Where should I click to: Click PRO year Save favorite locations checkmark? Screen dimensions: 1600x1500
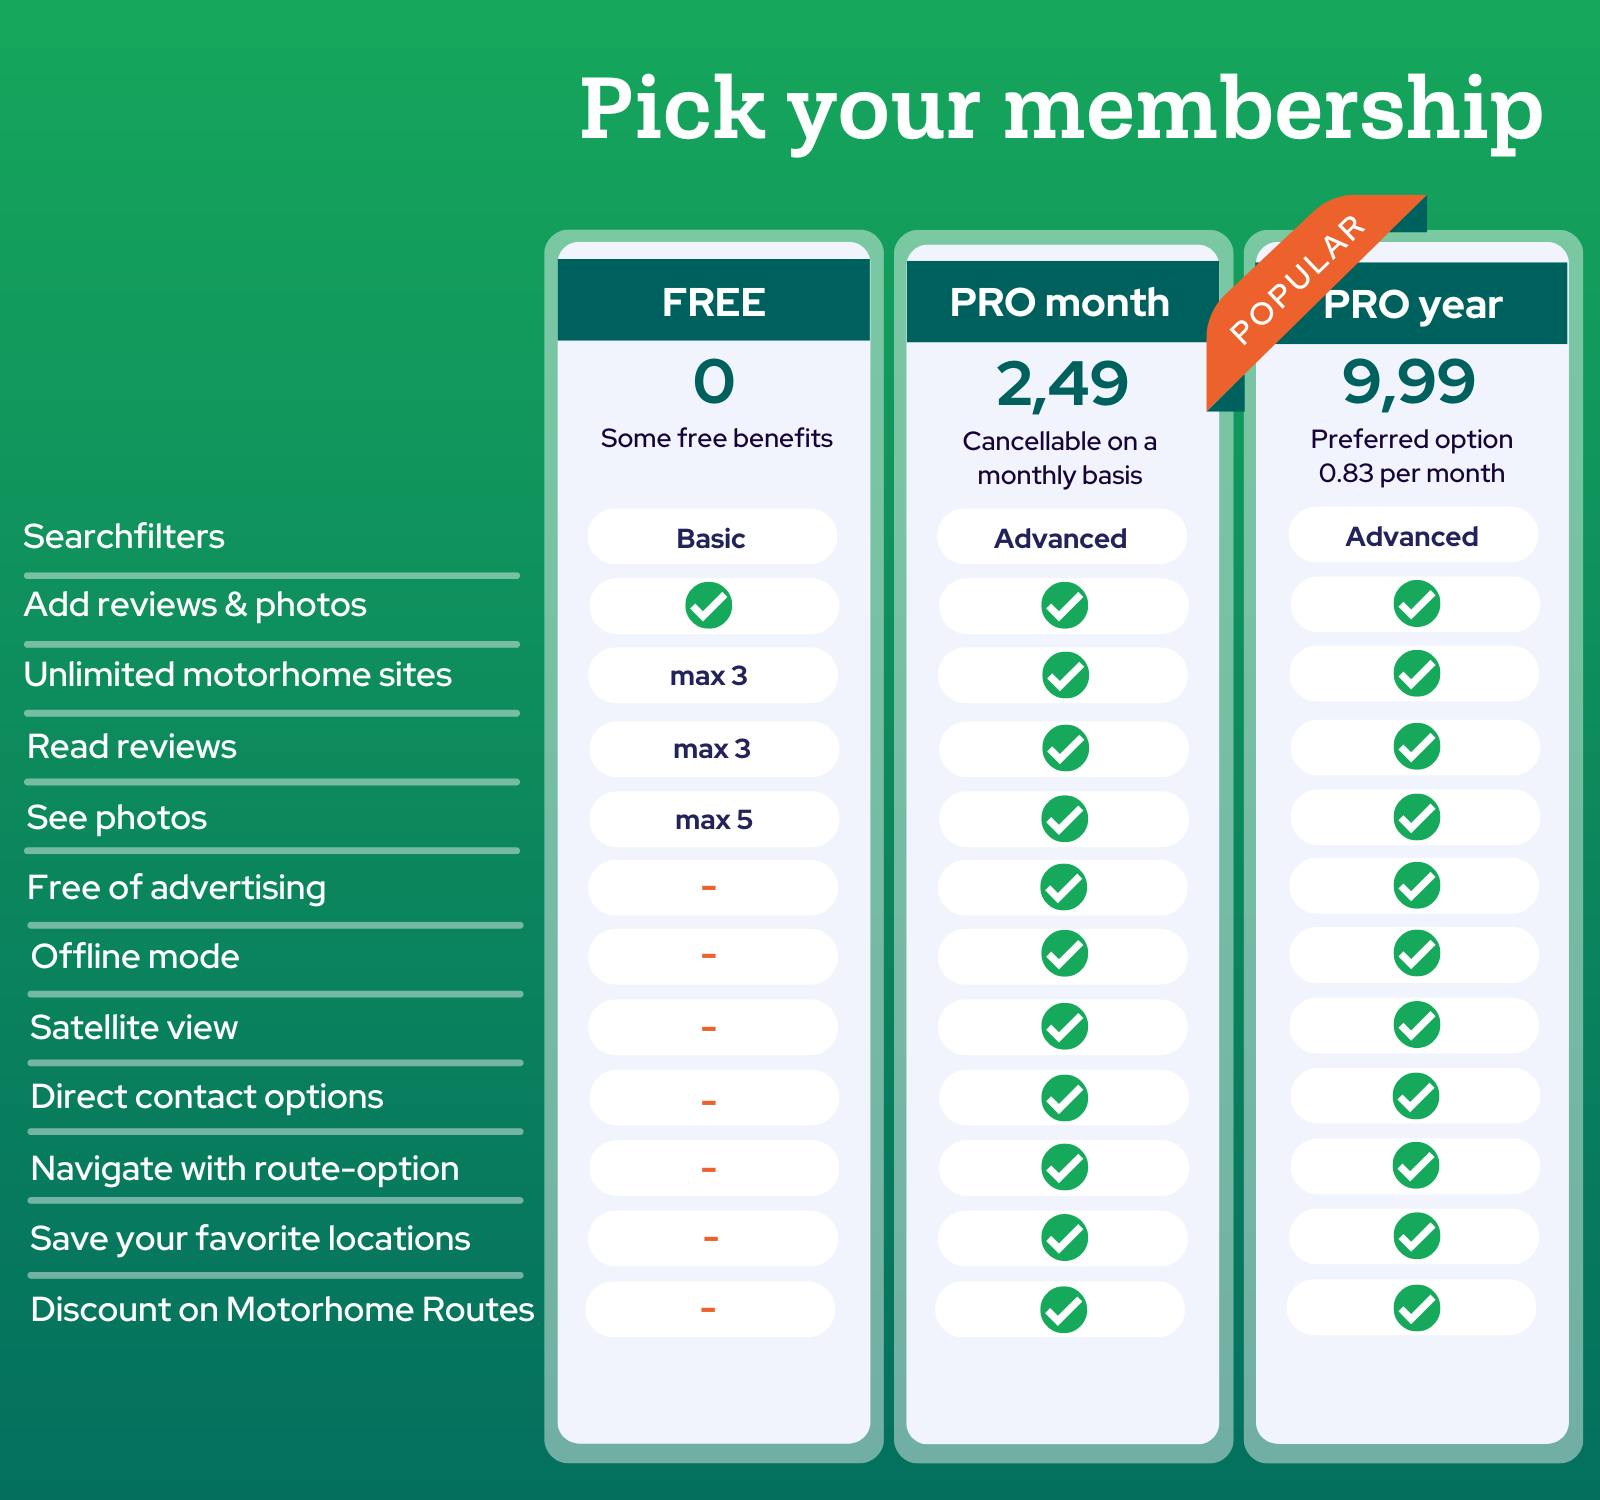pyautogui.click(x=1416, y=1236)
